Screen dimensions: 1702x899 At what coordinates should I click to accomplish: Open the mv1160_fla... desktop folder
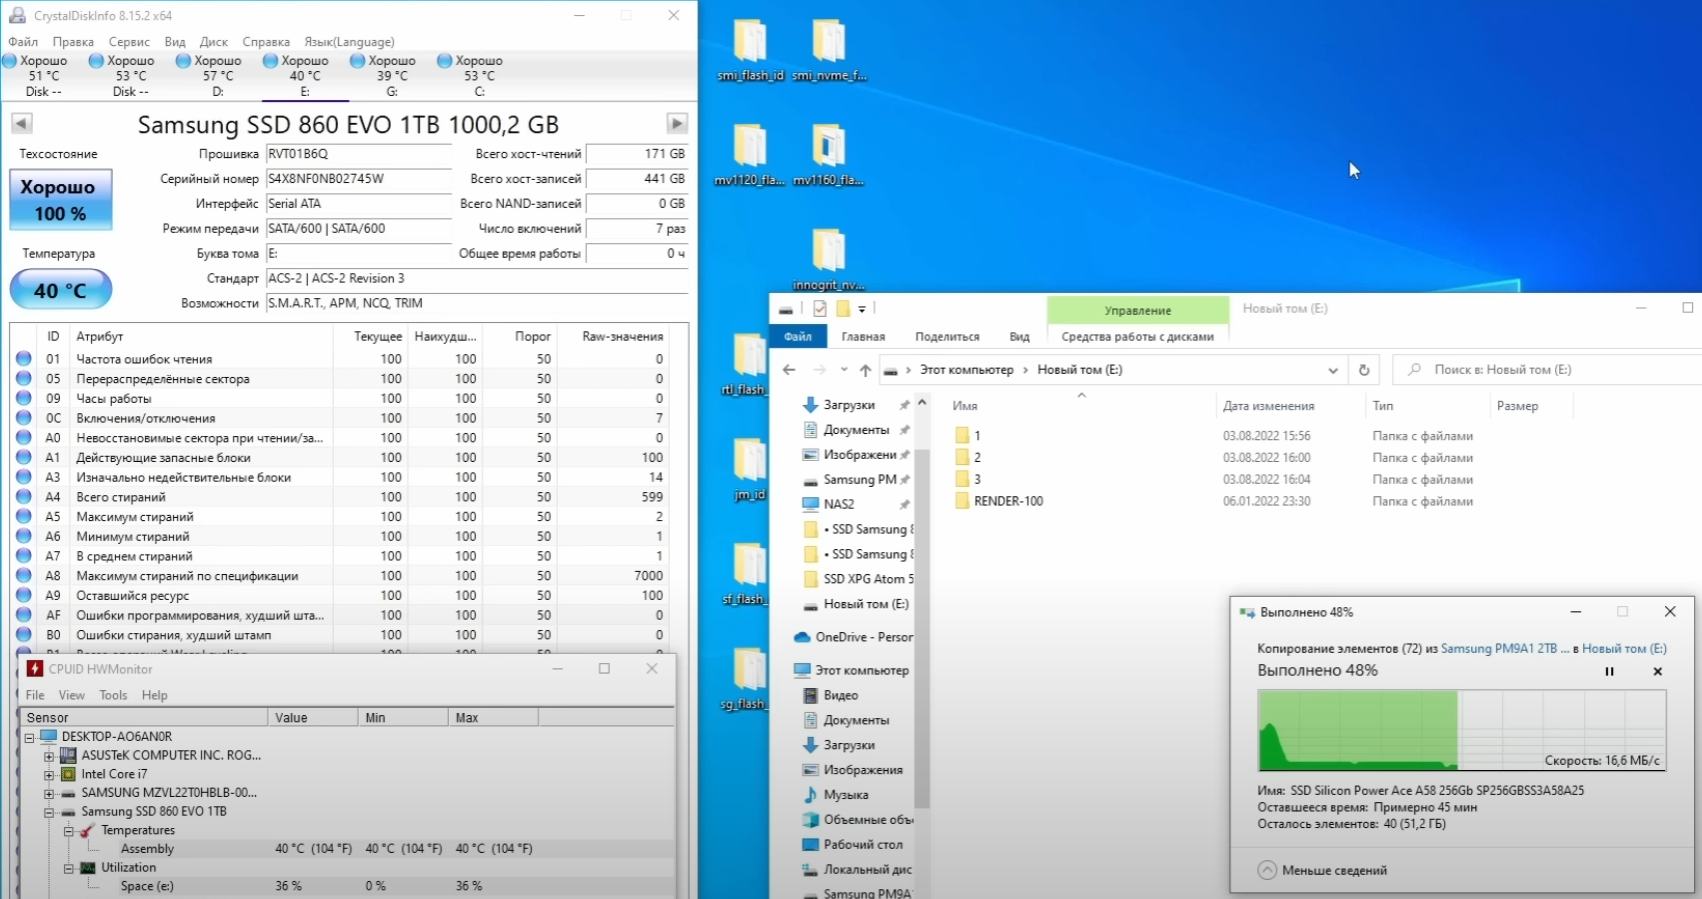coord(829,155)
